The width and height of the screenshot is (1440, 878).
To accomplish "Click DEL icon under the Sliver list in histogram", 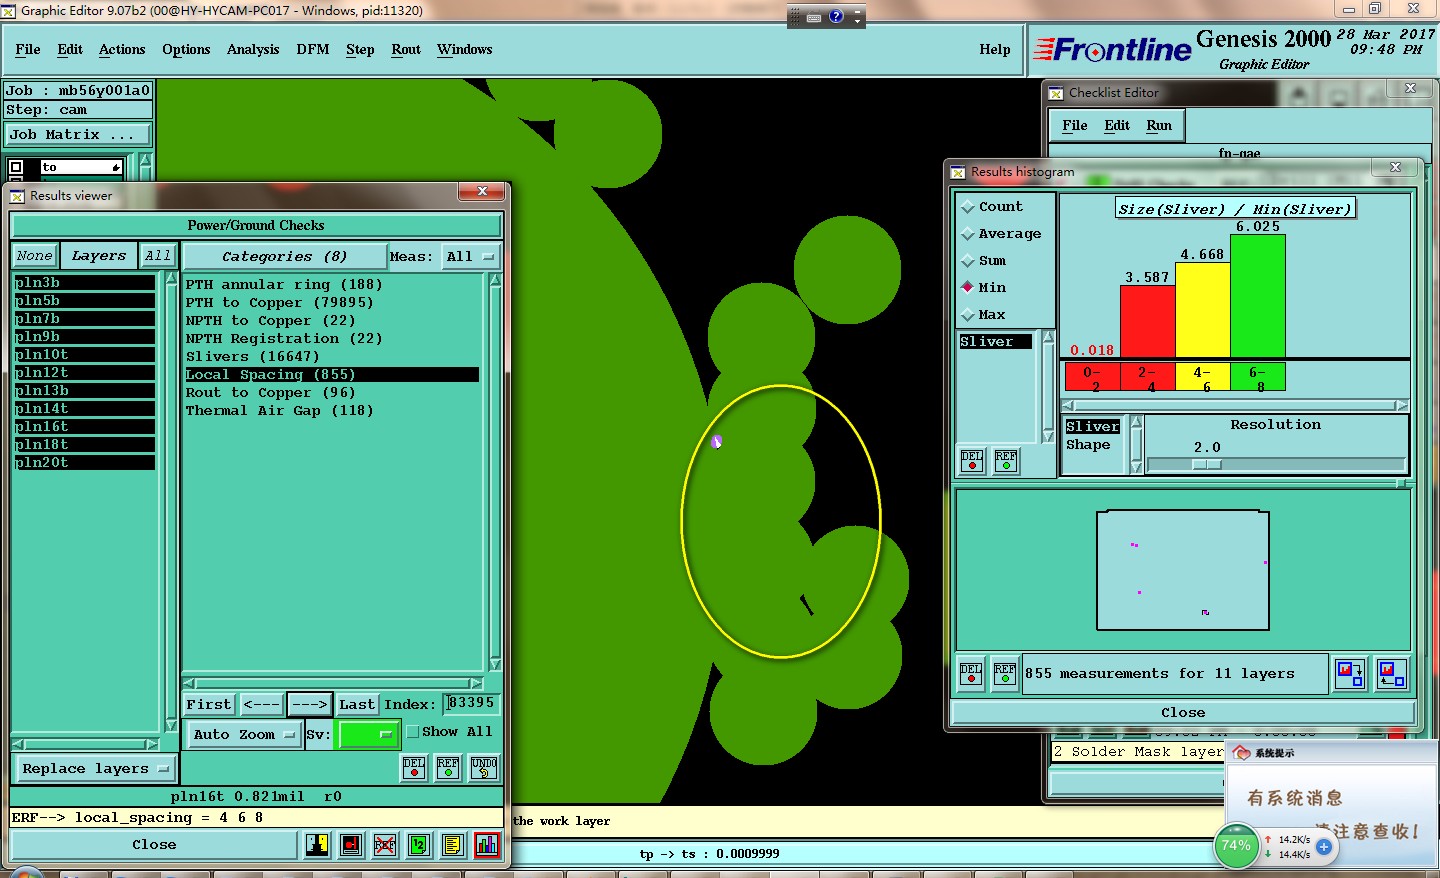I will [x=972, y=461].
